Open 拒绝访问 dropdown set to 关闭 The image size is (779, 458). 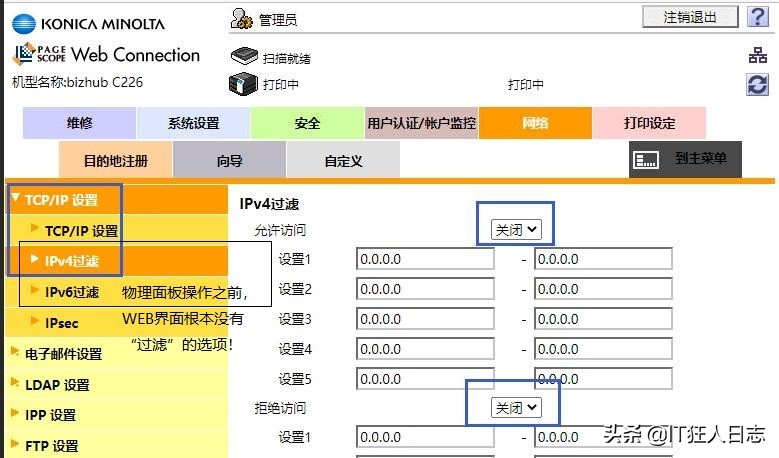pyautogui.click(x=516, y=407)
